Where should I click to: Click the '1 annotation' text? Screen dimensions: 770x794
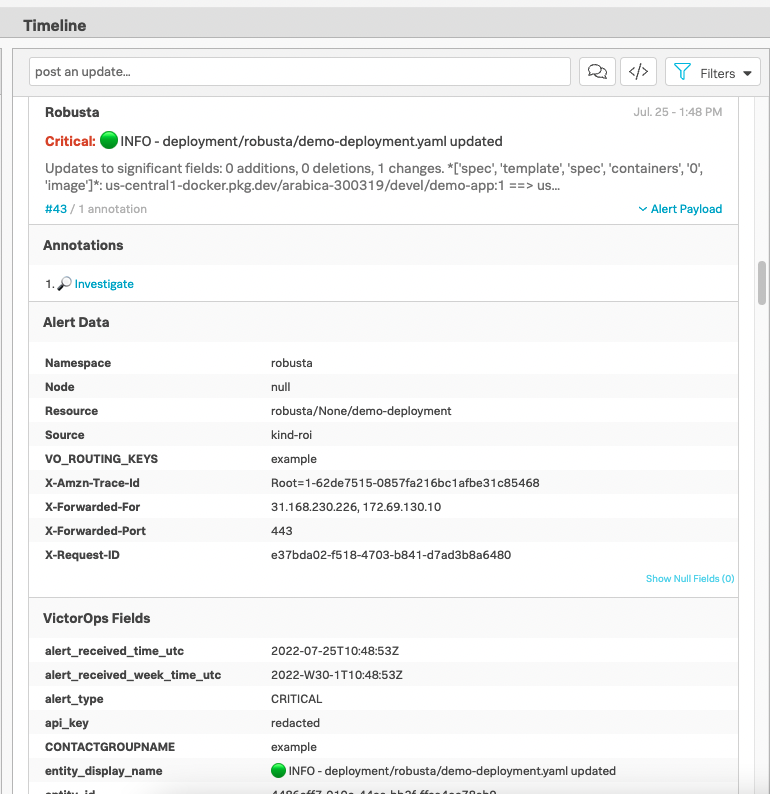coord(111,209)
